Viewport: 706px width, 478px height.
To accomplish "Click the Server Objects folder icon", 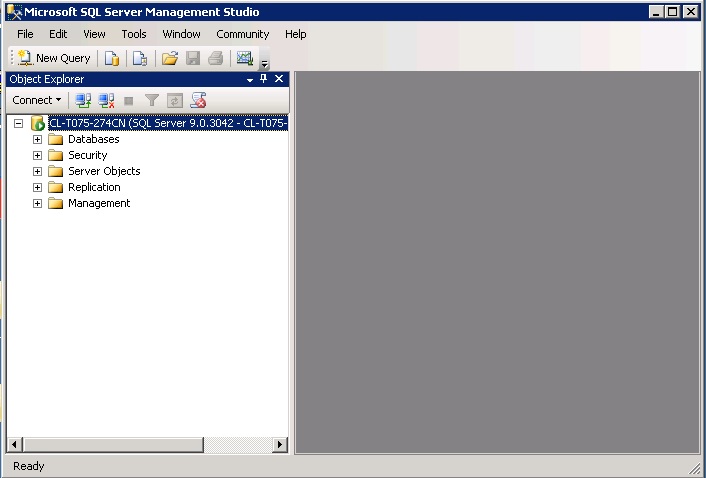I will 55,171.
